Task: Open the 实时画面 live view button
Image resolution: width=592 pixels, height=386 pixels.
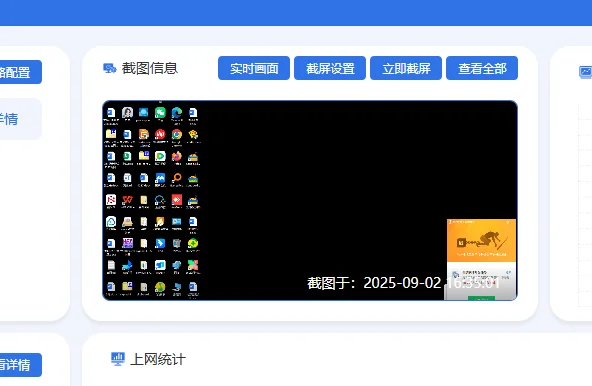Action: point(254,68)
